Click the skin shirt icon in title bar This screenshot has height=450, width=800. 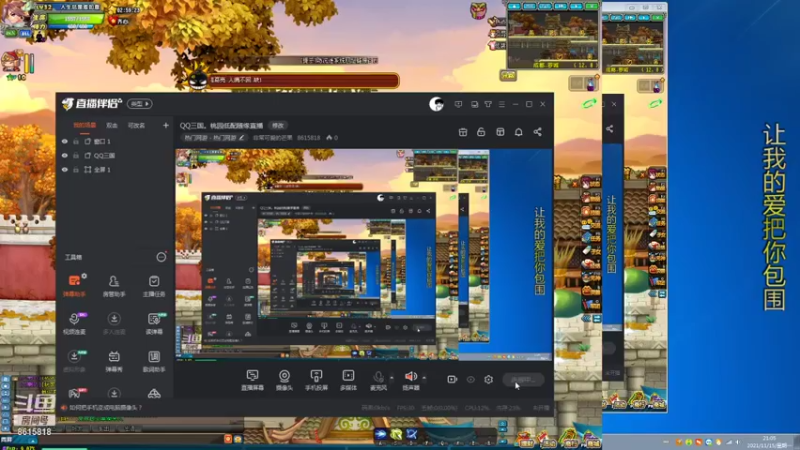click(x=488, y=104)
